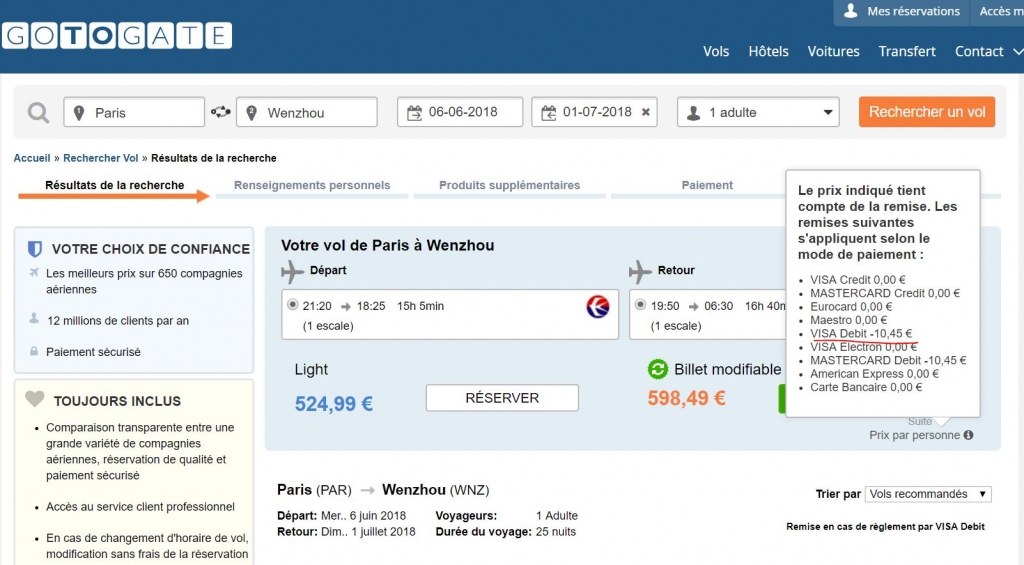Open the Contact menu item
This screenshot has height=565, width=1024.
[x=979, y=52]
